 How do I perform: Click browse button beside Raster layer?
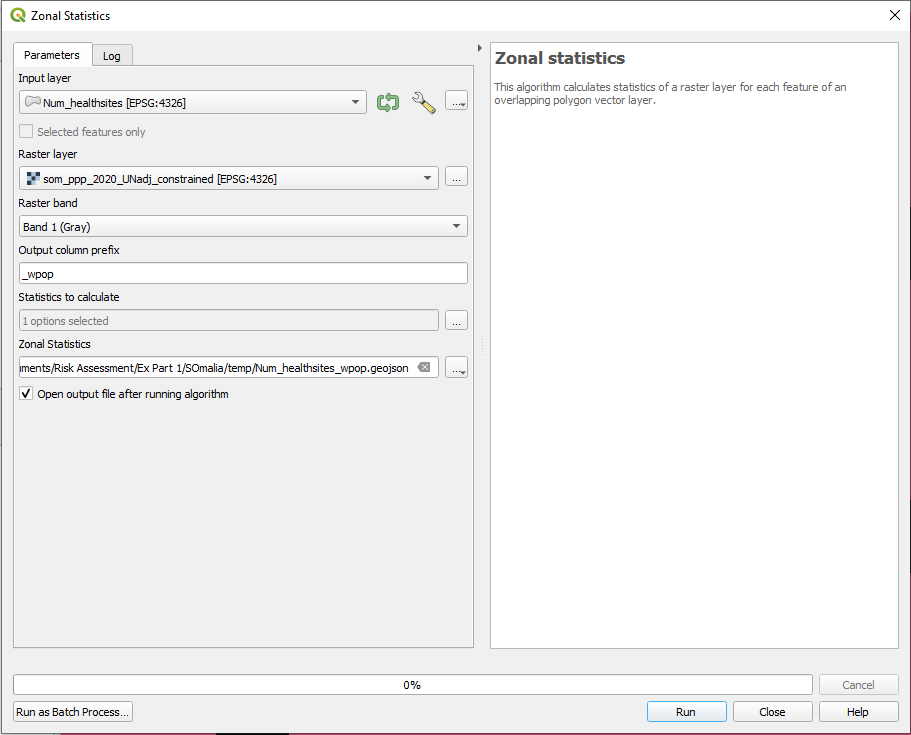456,178
